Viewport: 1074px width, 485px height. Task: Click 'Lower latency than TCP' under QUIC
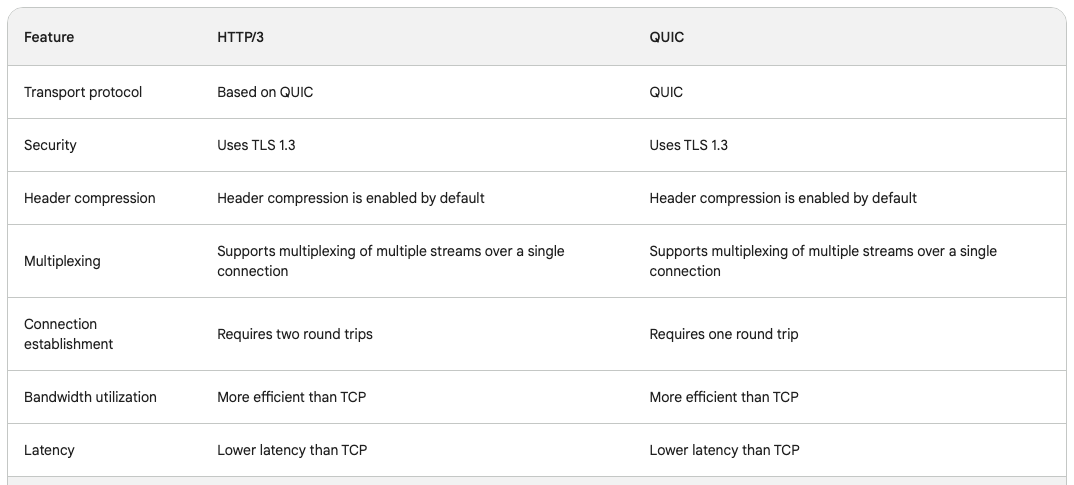pyautogui.click(x=724, y=450)
